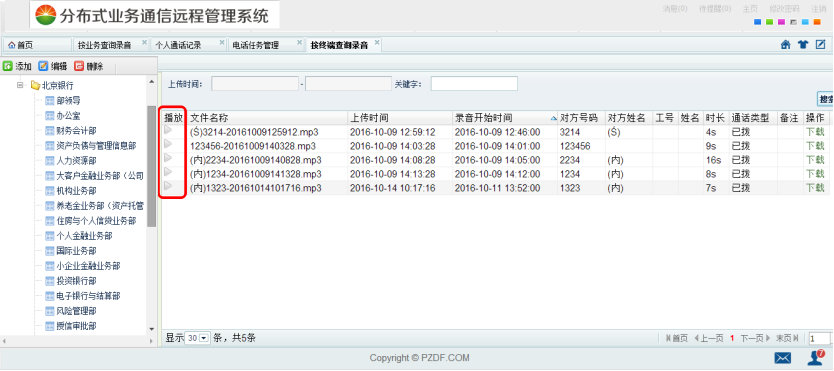834x371 pixels.
Task: Jump to 首页 in pagination
Action: tap(677, 338)
